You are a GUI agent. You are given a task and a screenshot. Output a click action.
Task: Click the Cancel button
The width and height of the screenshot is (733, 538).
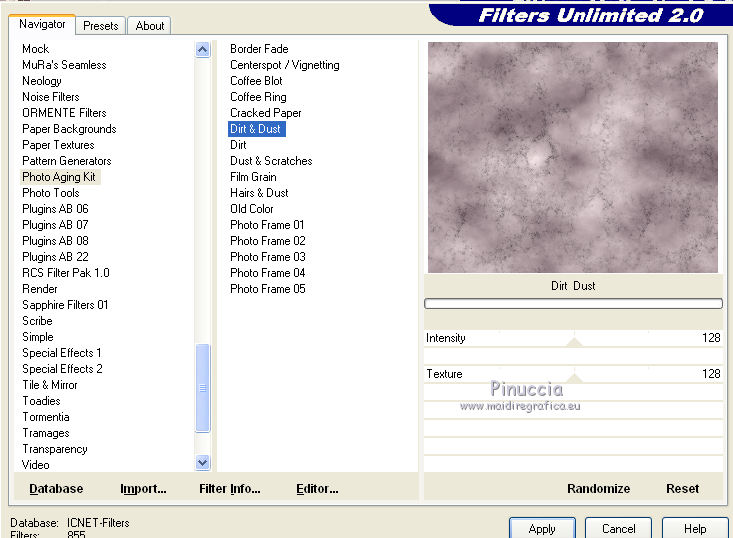(618, 529)
